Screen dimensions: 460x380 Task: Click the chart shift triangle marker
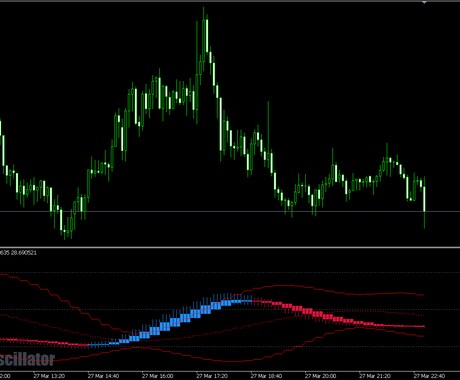coord(424,3)
